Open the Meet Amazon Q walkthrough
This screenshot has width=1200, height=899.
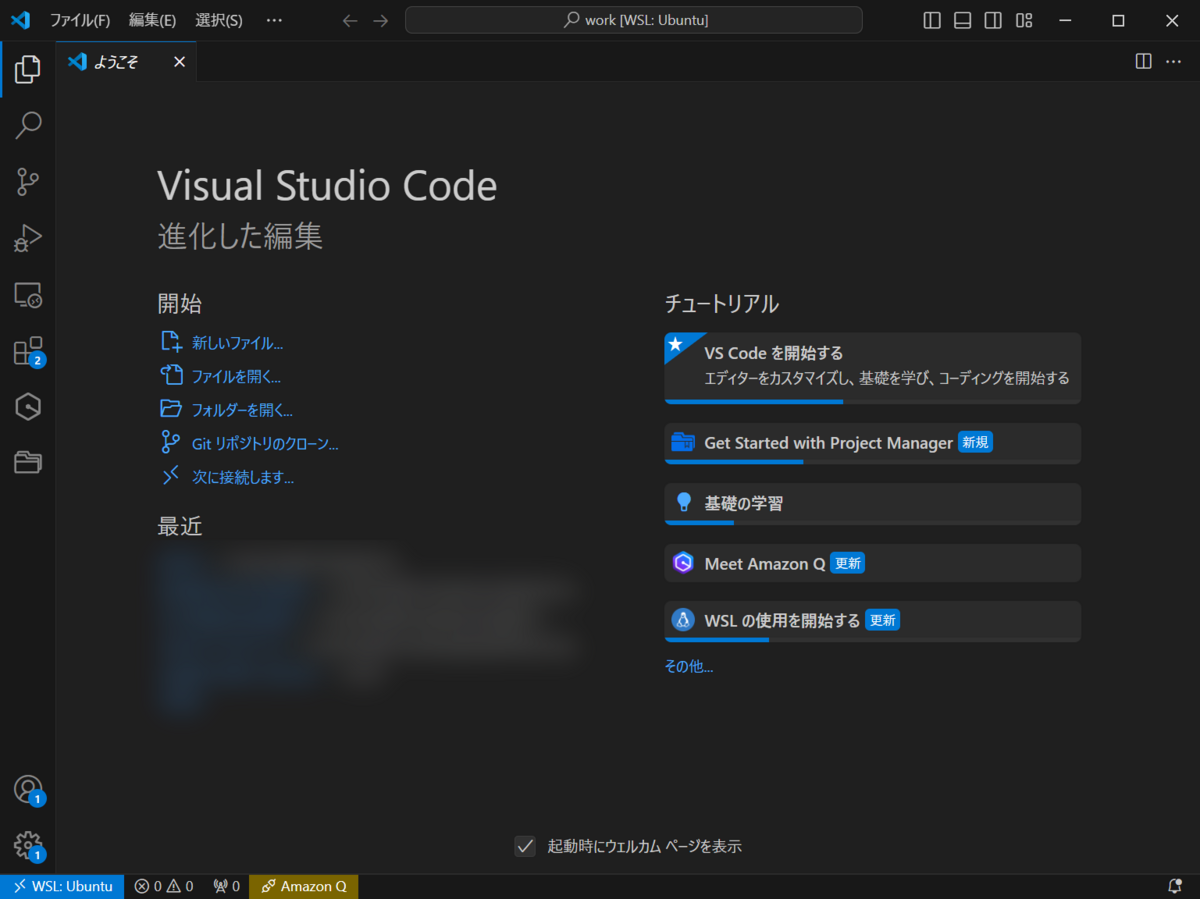point(873,563)
